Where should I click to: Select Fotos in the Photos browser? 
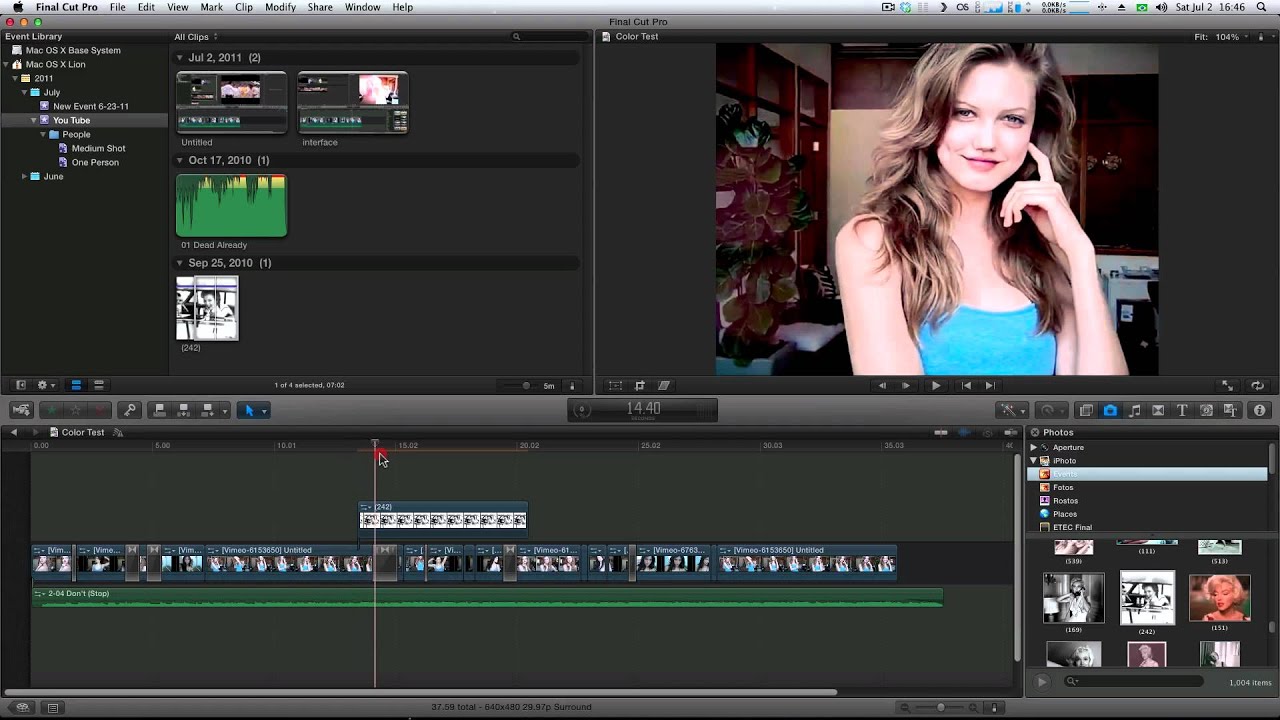pos(1063,487)
